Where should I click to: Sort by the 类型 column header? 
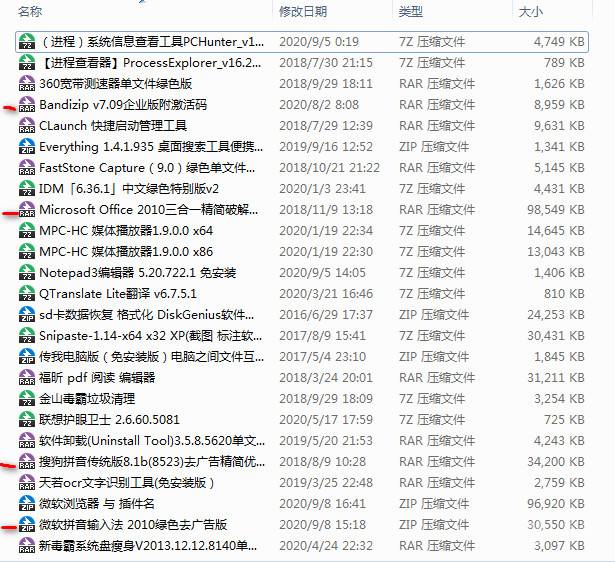(x=411, y=11)
